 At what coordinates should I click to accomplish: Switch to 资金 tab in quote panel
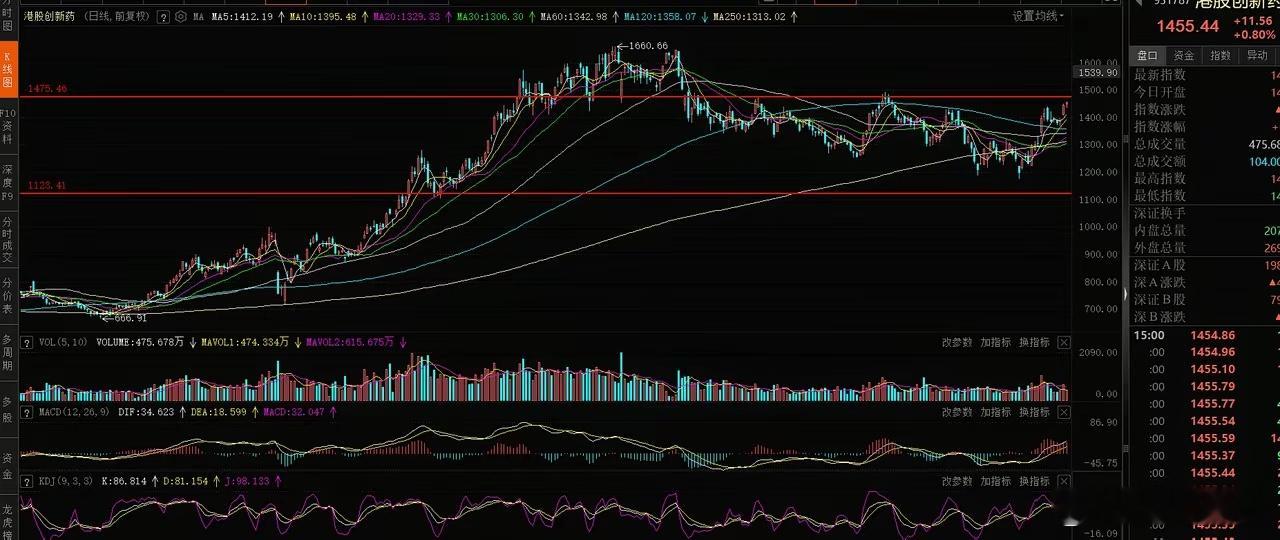(x=1184, y=56)
